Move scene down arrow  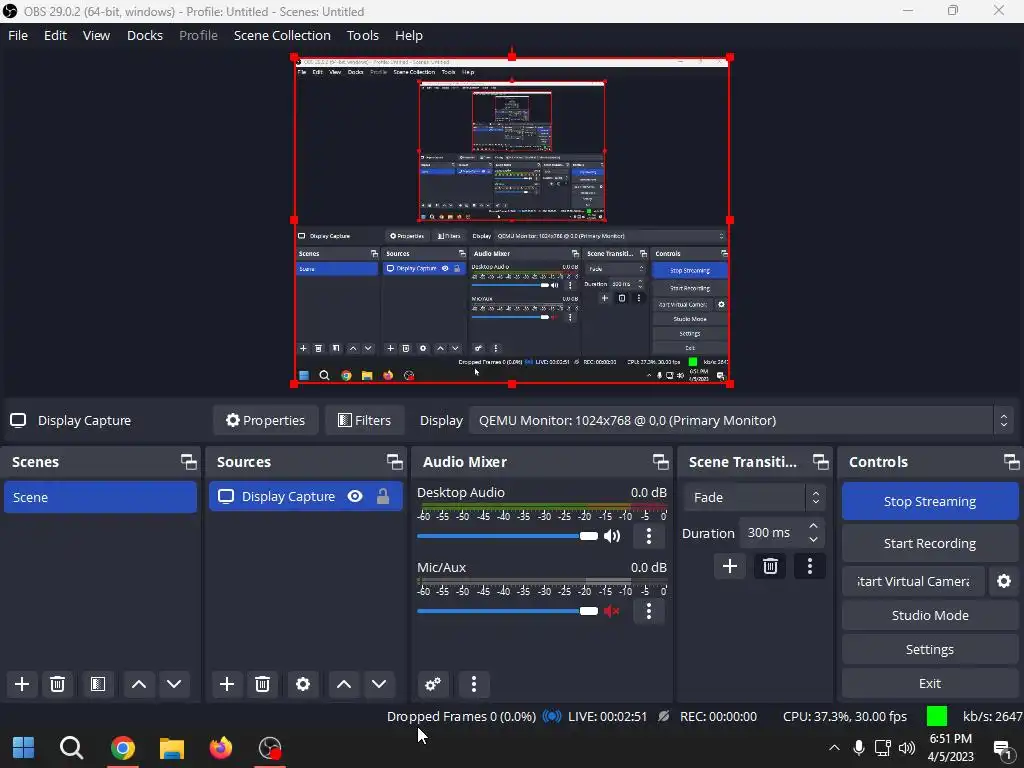tap(174, 684)
